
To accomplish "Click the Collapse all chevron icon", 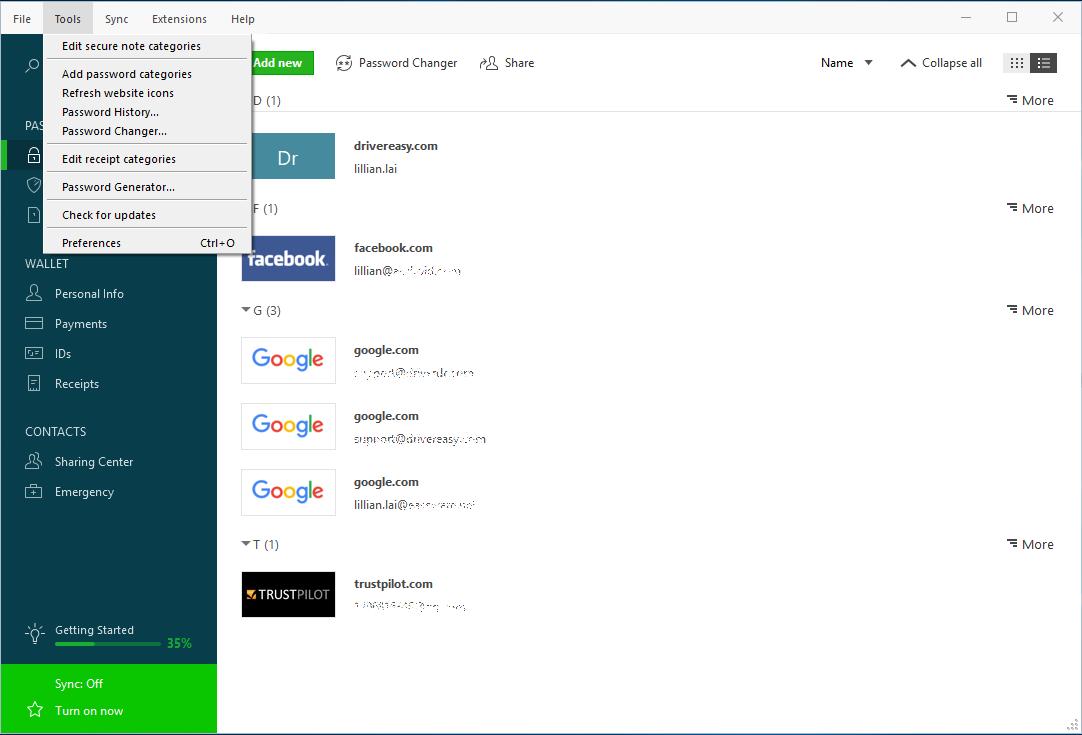I will click(908, 63).
